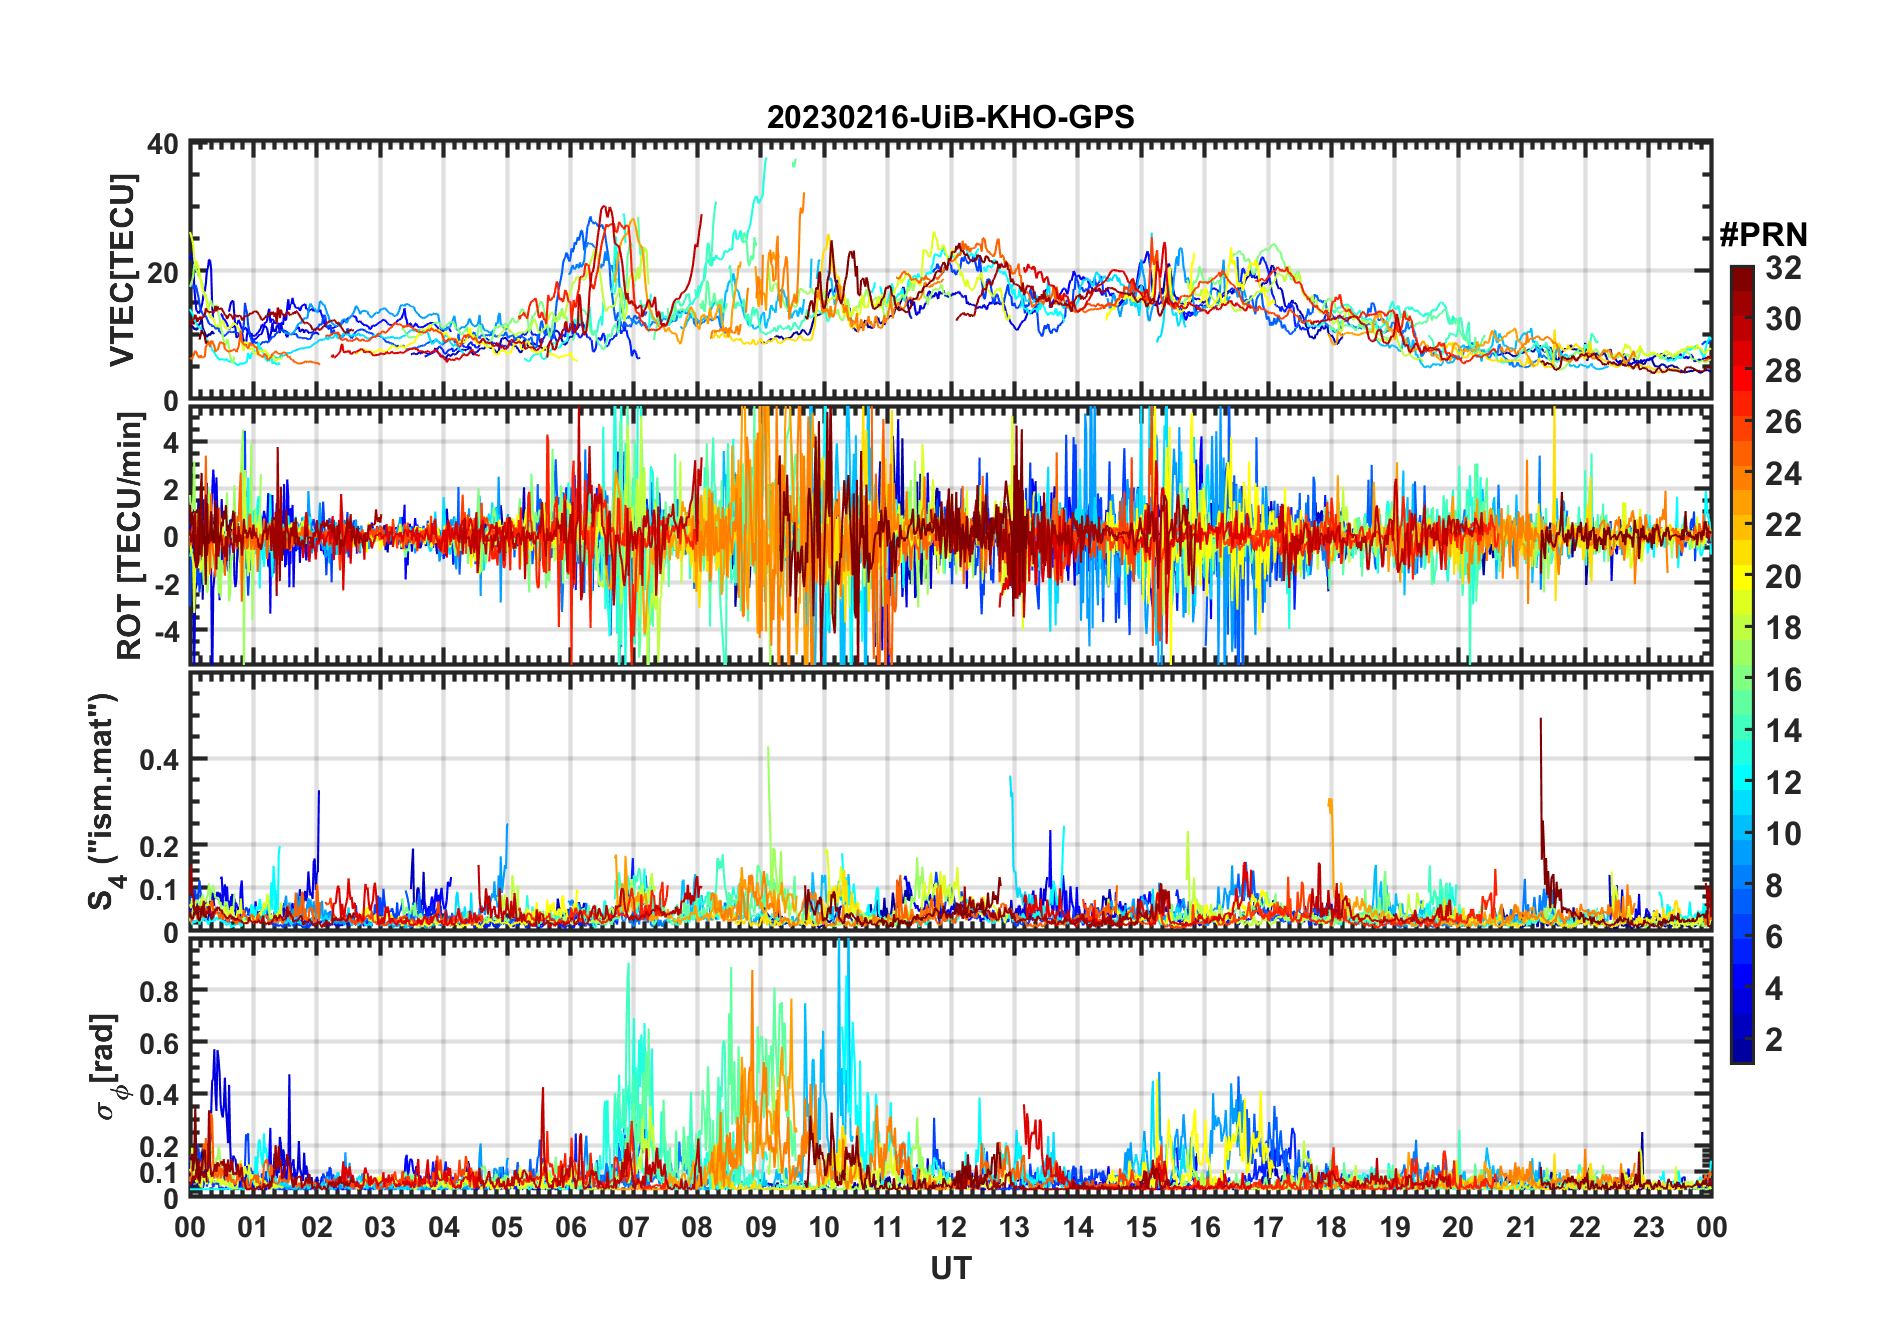The width and height of the screenshot is (1902, 1330).
Task: Select the "VTEC[TECU]" y-axis label
Action: 123,271
